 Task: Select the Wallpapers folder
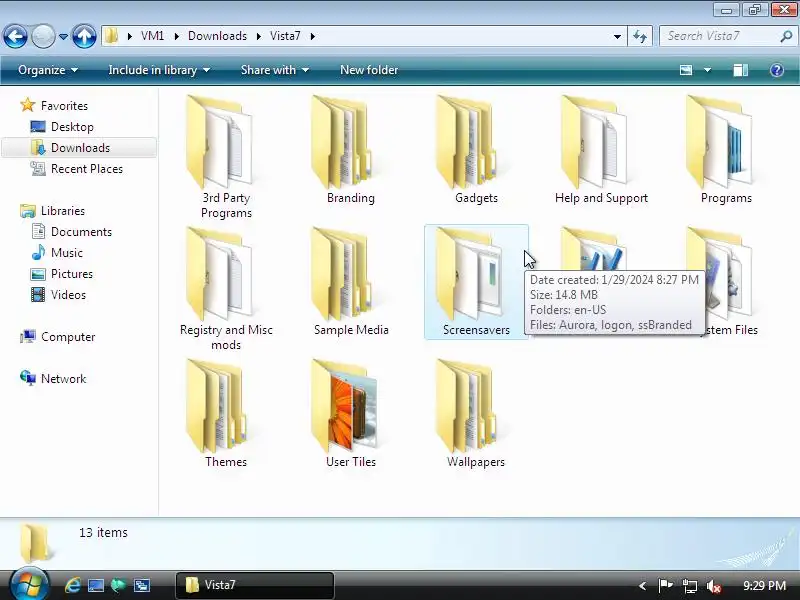click(476, 414)
